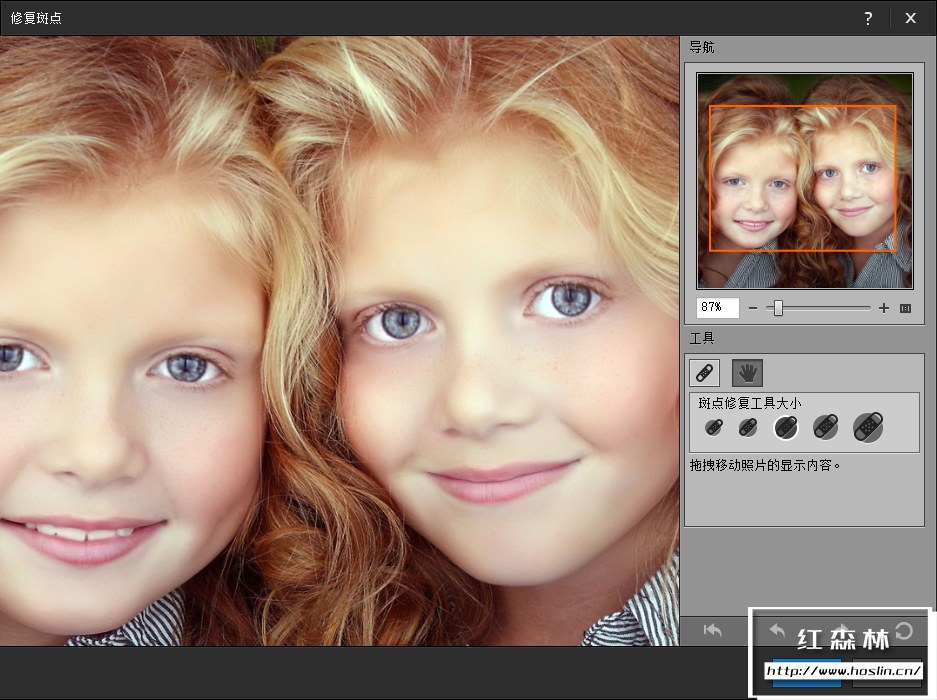Click the 斑点修复工具大小 label
The height and width of the screenshot is (700, 937).
pos(749,404)
